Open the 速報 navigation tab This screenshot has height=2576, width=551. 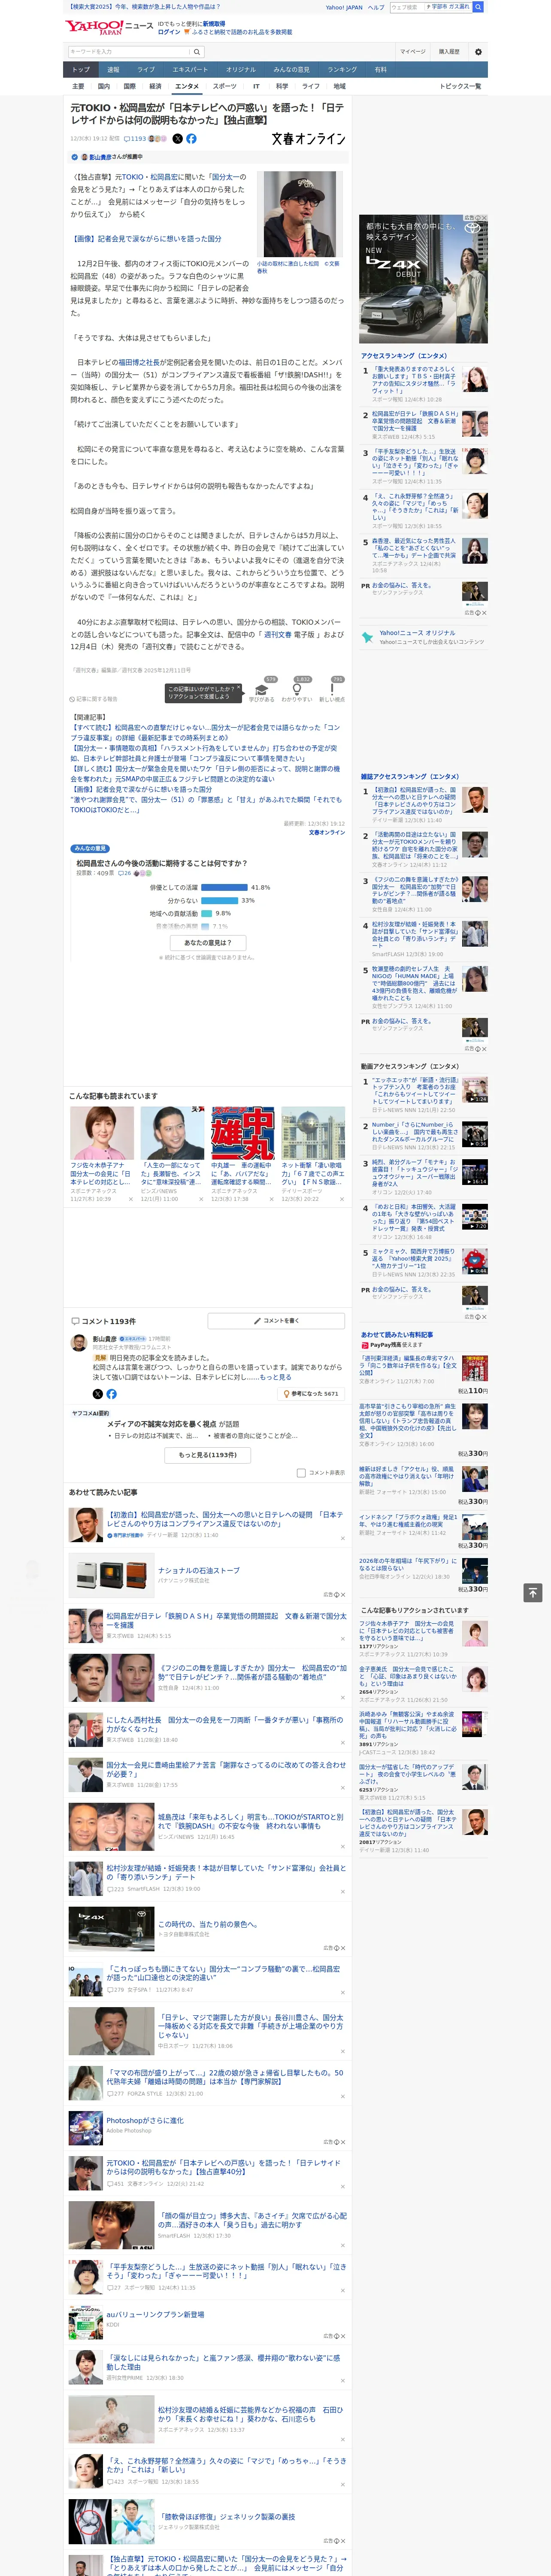(x=113, y=70)
